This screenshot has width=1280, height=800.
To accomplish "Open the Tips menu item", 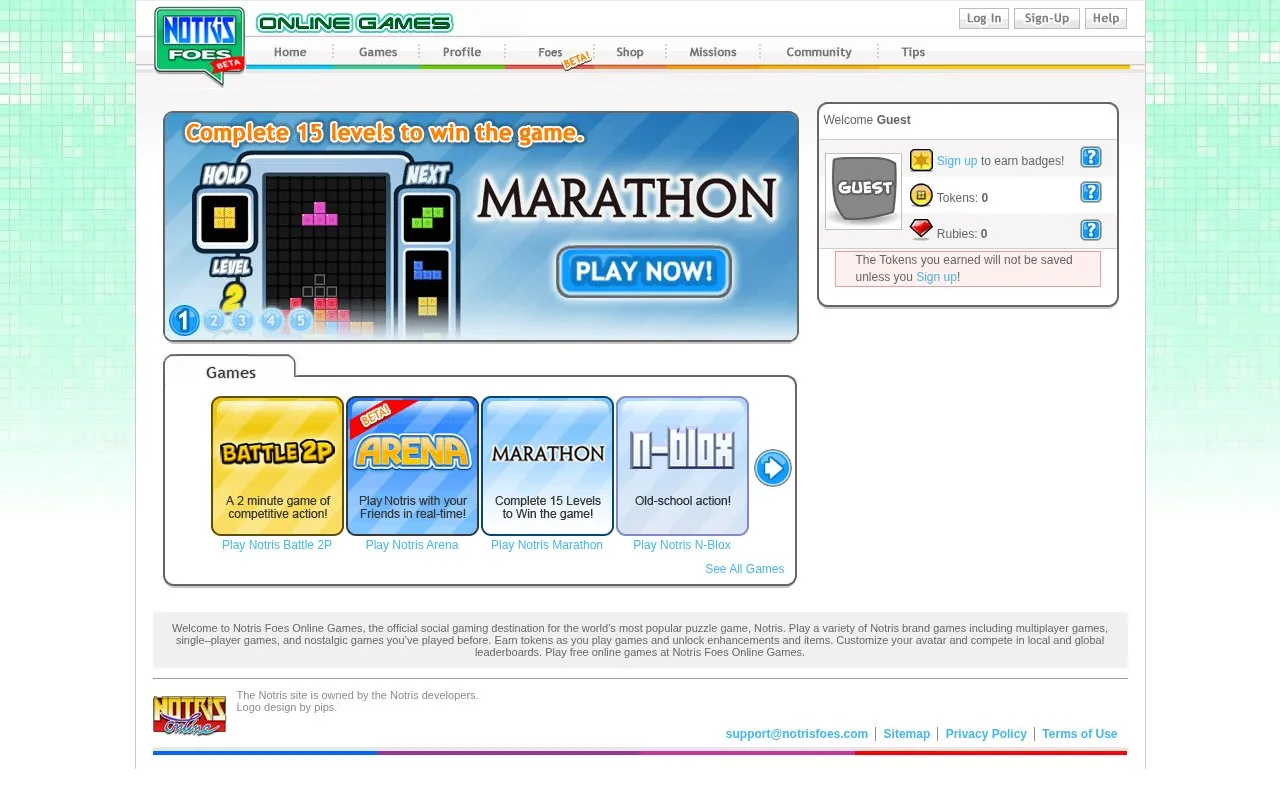I will (913, 52).
